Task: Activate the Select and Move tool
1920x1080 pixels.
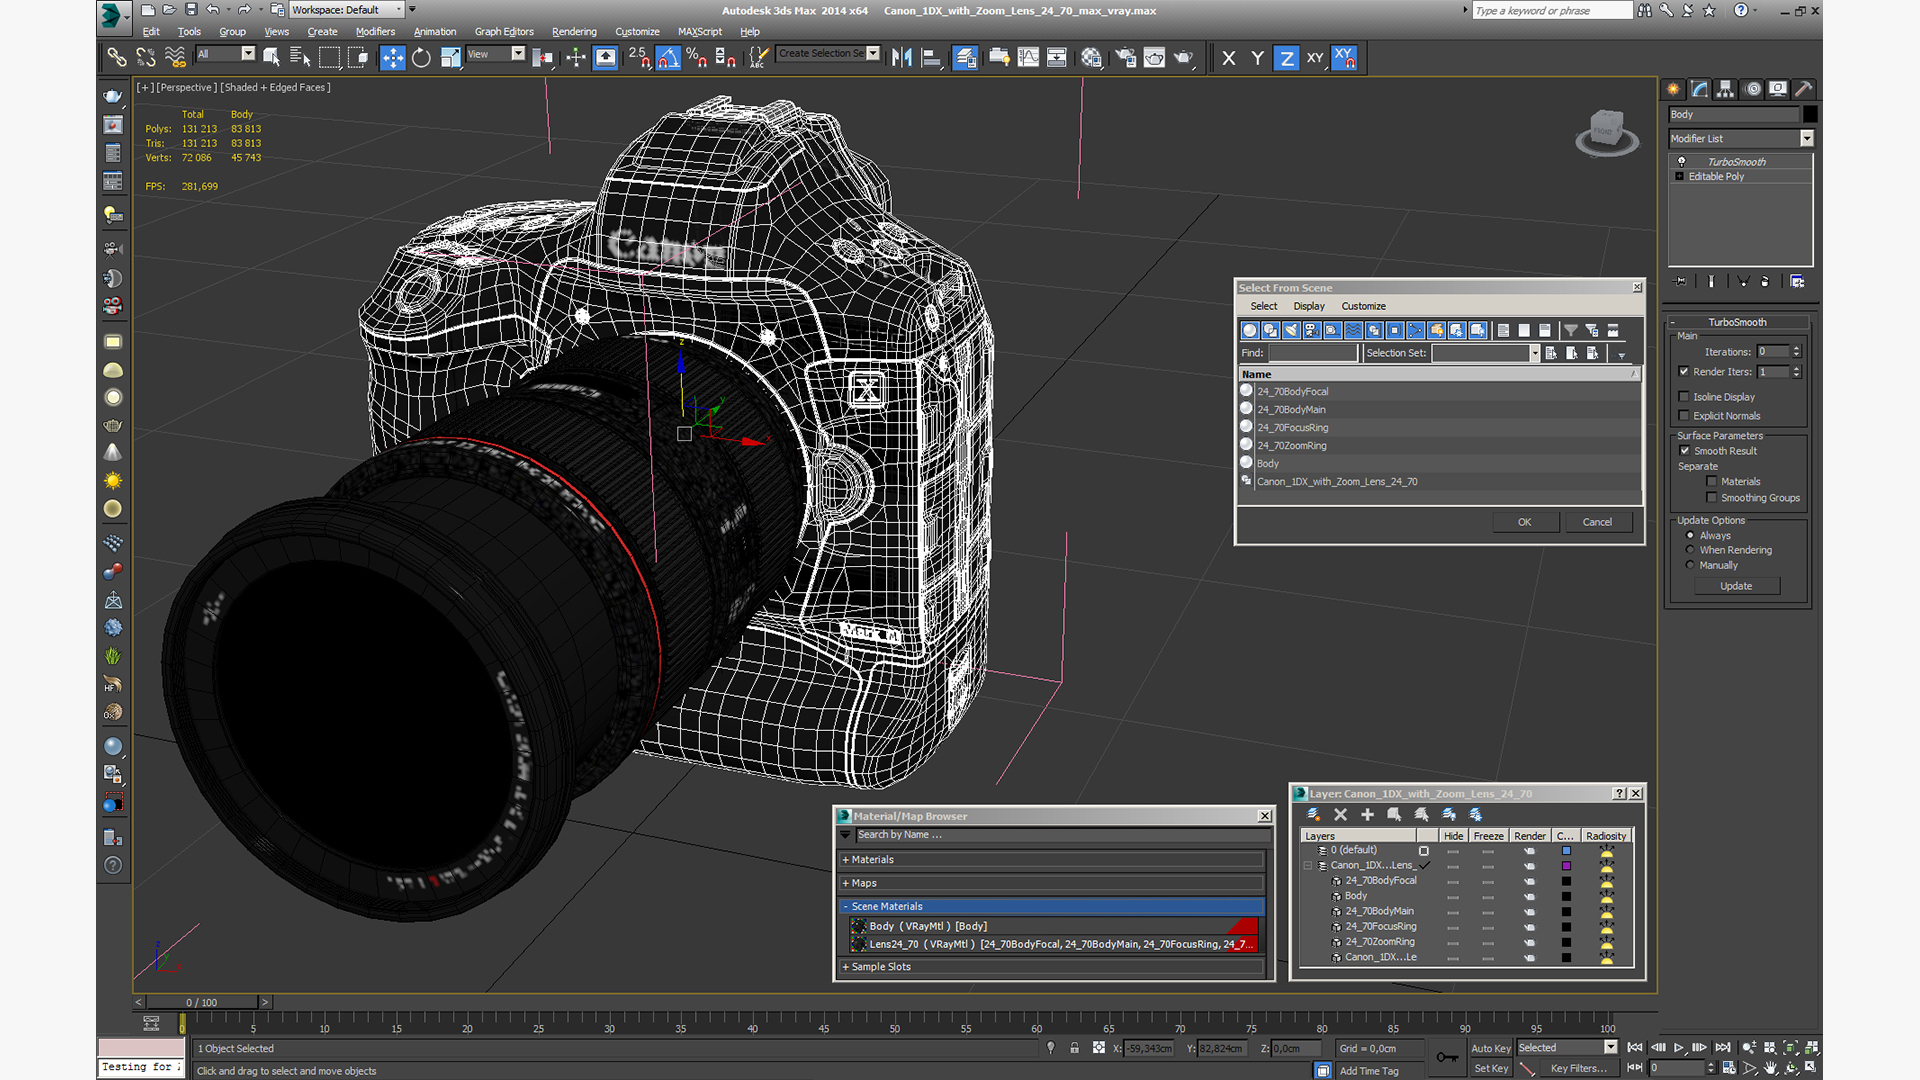Action: 393,58
